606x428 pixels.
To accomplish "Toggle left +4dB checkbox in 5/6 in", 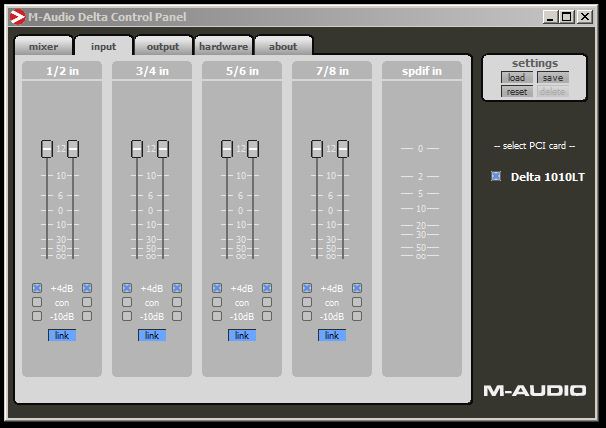I will pyautogui.click(x=217, y=288).
